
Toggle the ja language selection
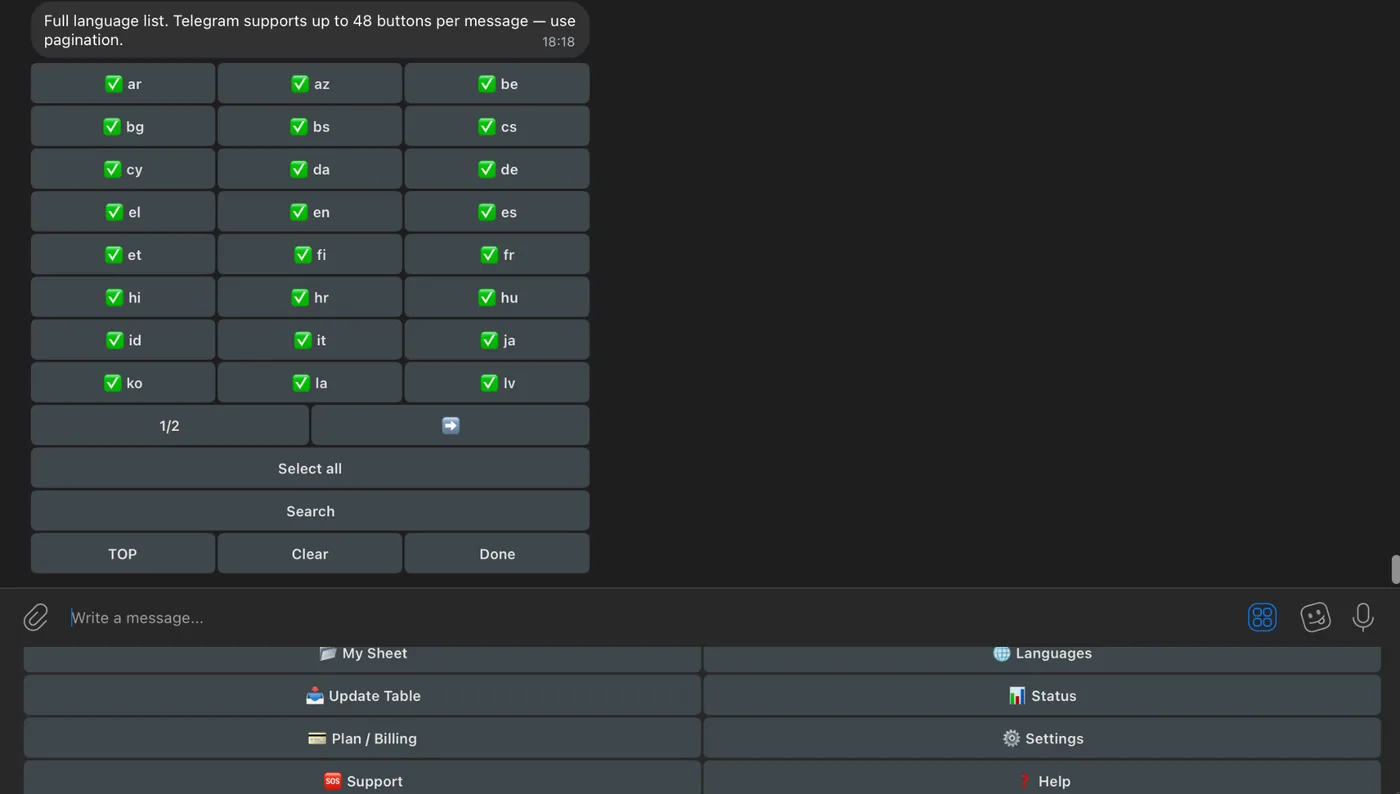[496, 340]
